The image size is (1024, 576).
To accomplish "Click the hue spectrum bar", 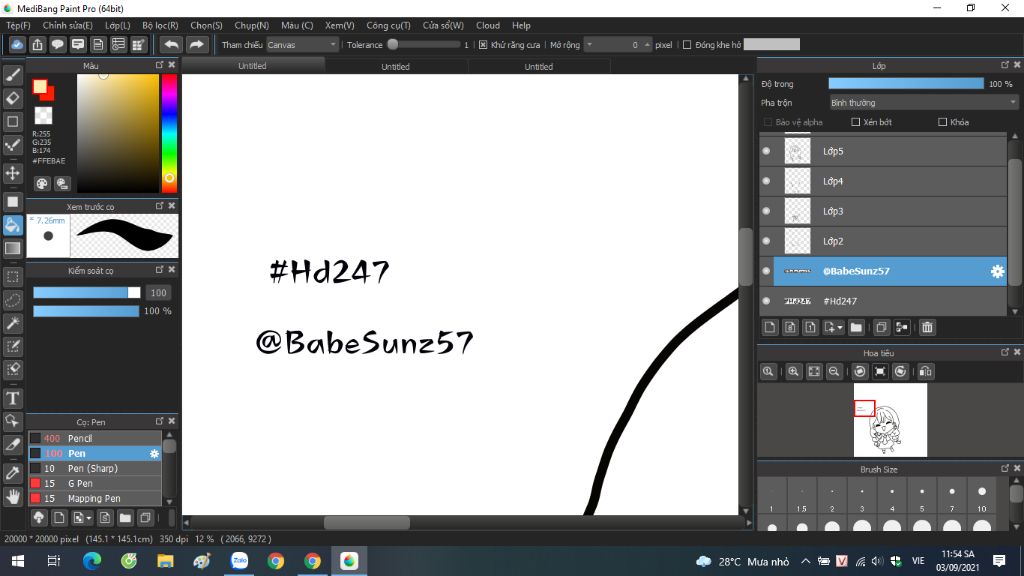I will 169,133.
